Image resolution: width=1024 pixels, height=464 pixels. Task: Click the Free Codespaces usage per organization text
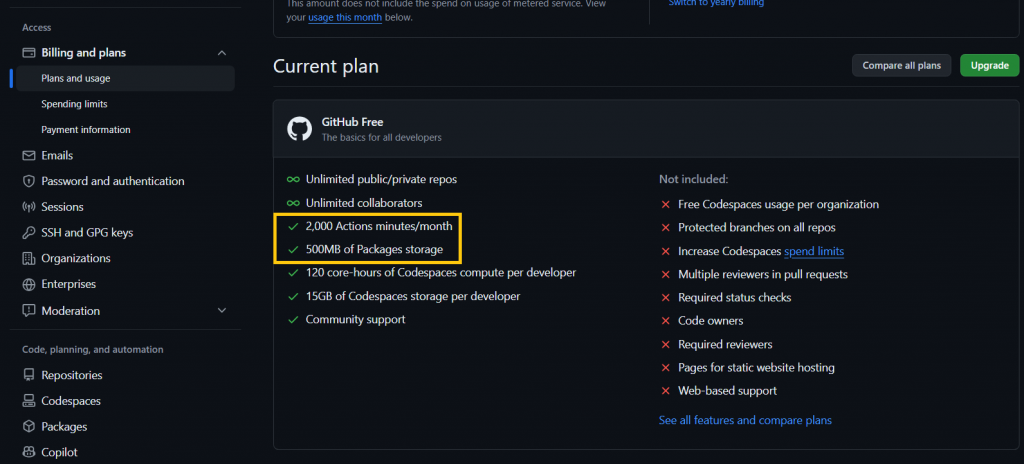(778, 205)
